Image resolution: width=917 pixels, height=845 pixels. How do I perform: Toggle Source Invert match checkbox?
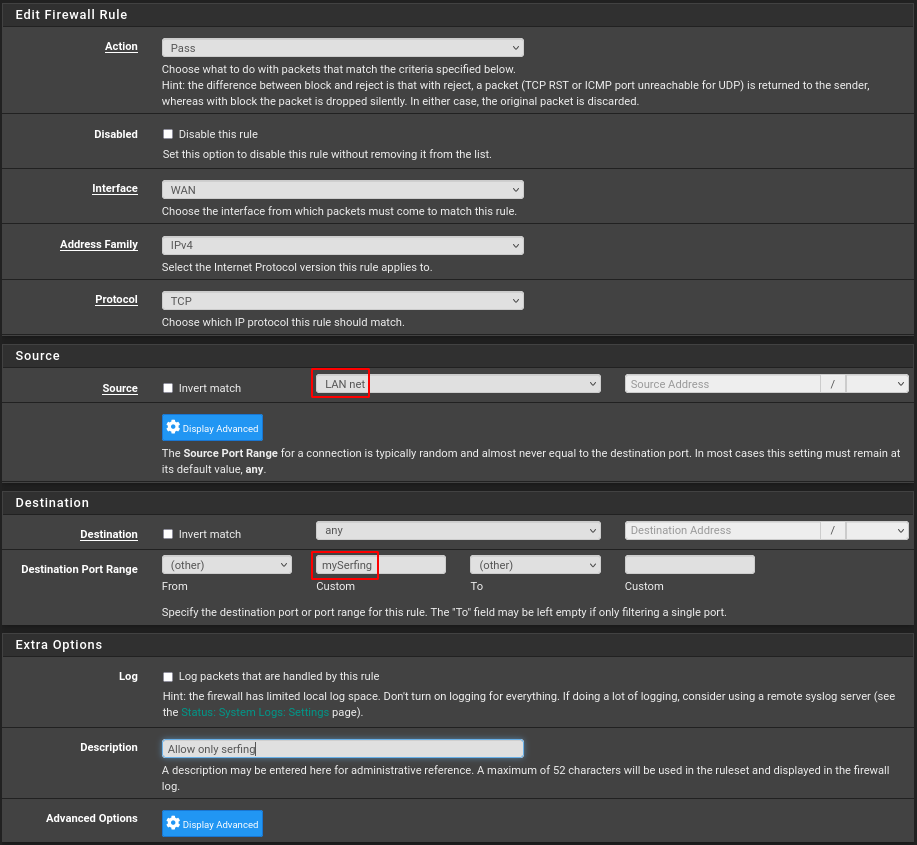pyautogui.click(x=168, y=388)
